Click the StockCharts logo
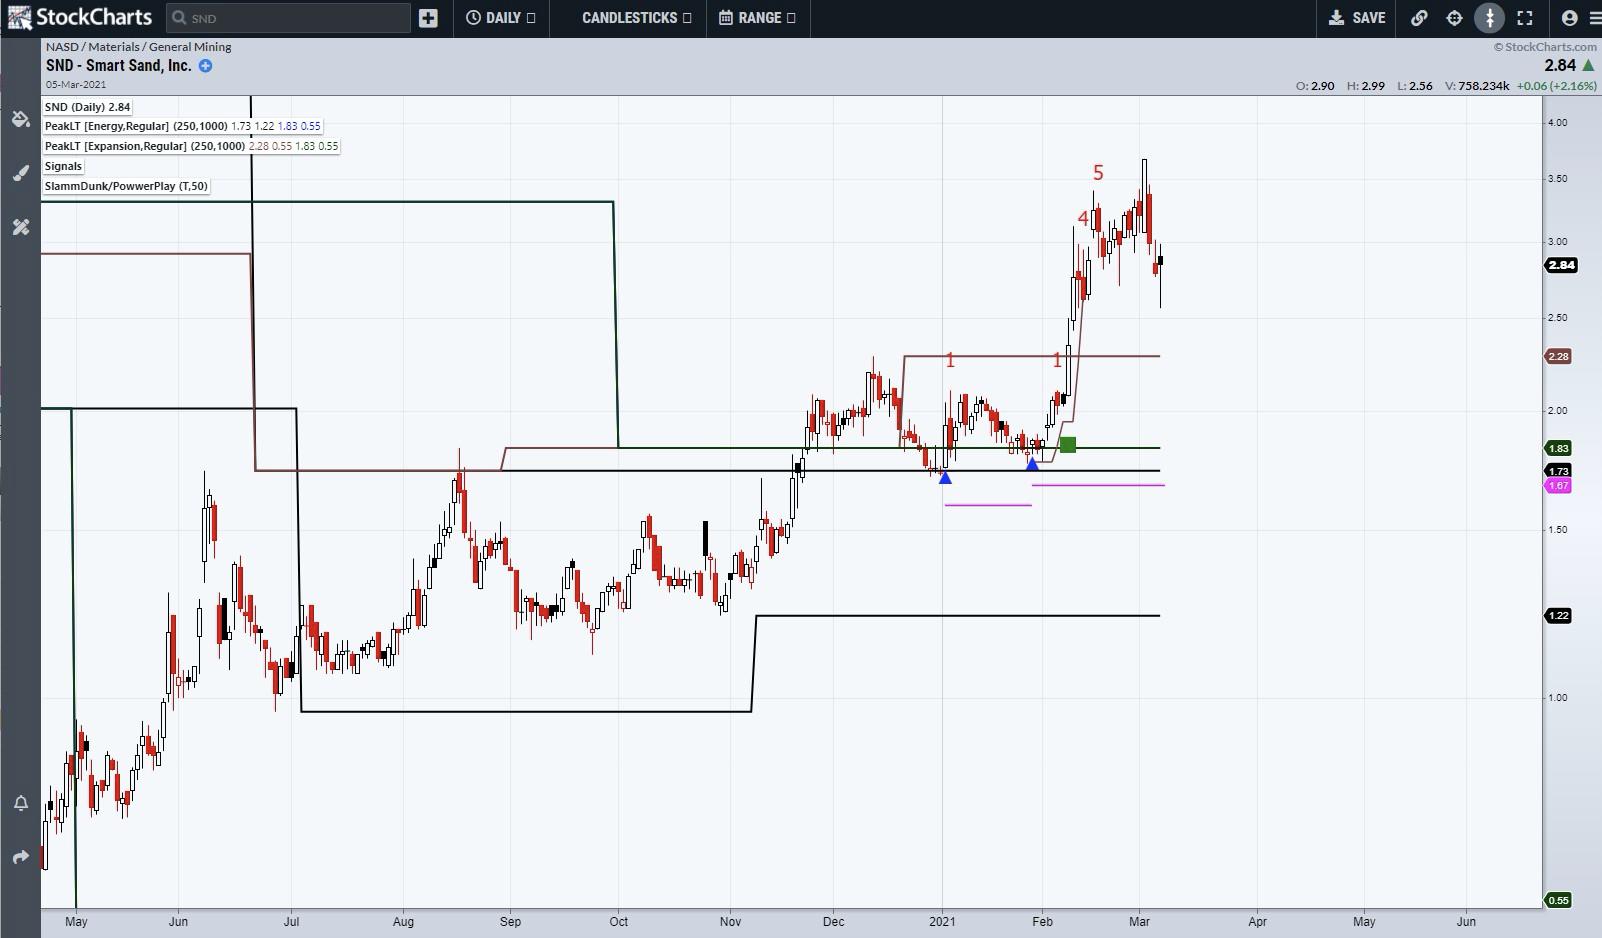 (x=80, y=17)
